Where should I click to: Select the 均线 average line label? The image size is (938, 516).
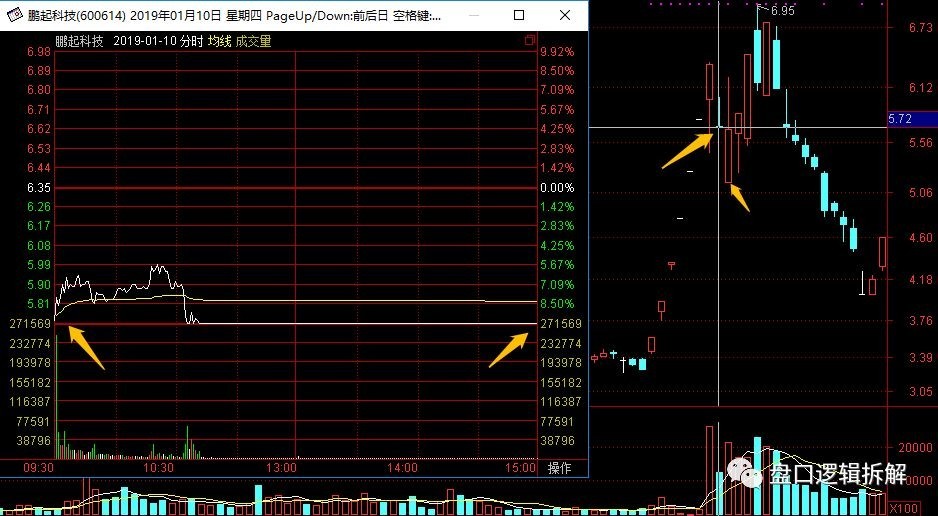point(220,42)
